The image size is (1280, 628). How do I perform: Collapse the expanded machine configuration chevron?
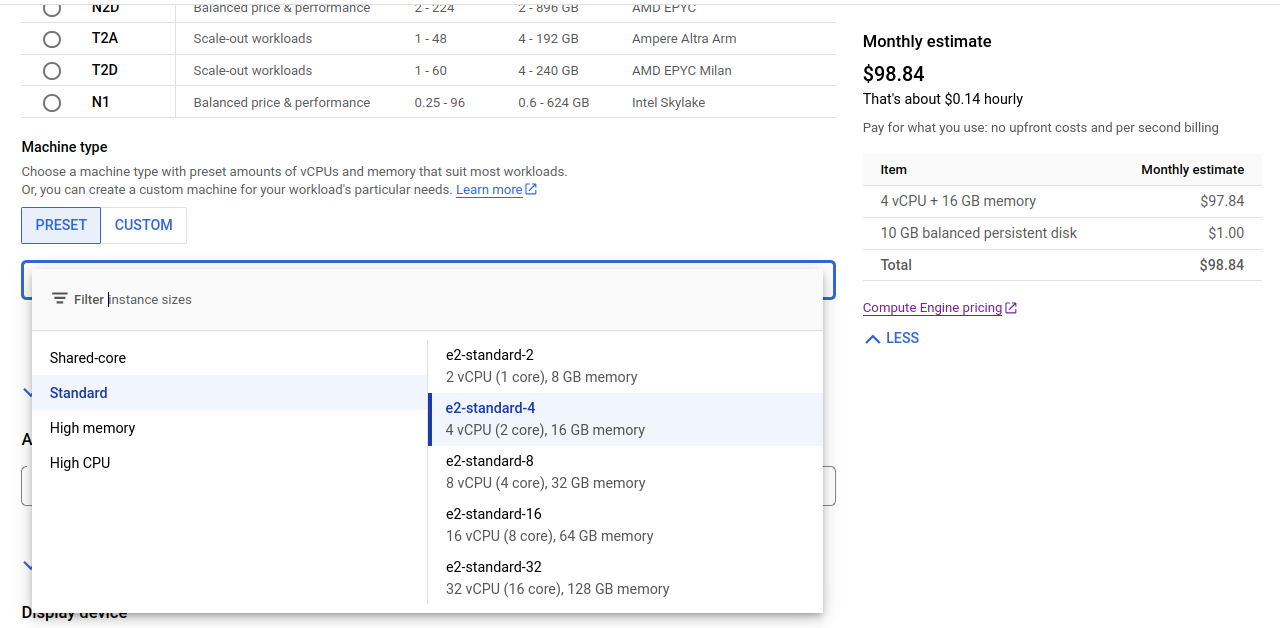pos(28,392)
